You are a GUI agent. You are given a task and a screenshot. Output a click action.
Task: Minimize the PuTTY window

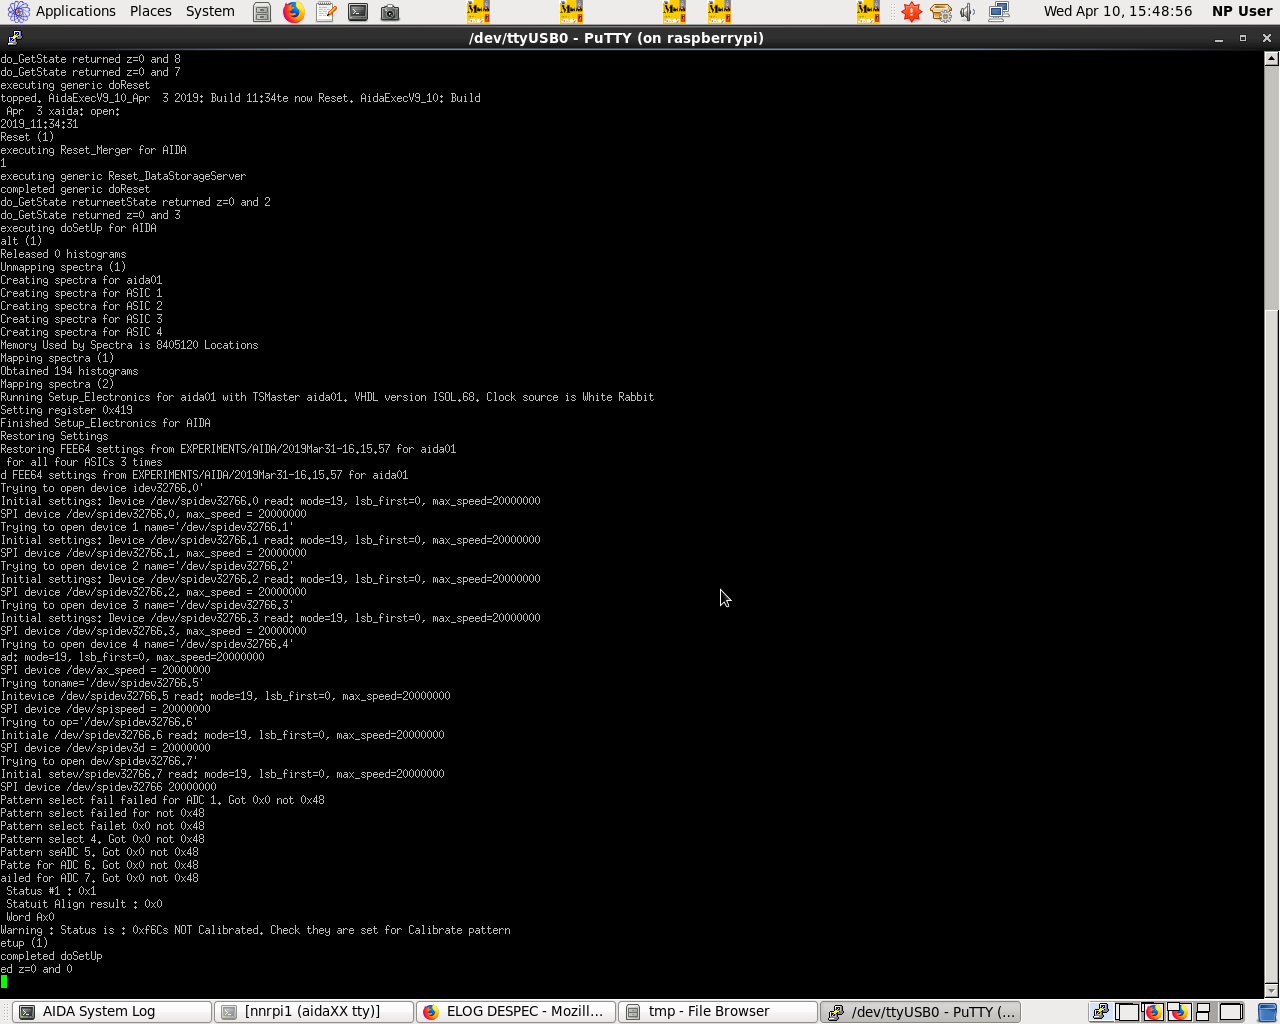[1219, 38]
